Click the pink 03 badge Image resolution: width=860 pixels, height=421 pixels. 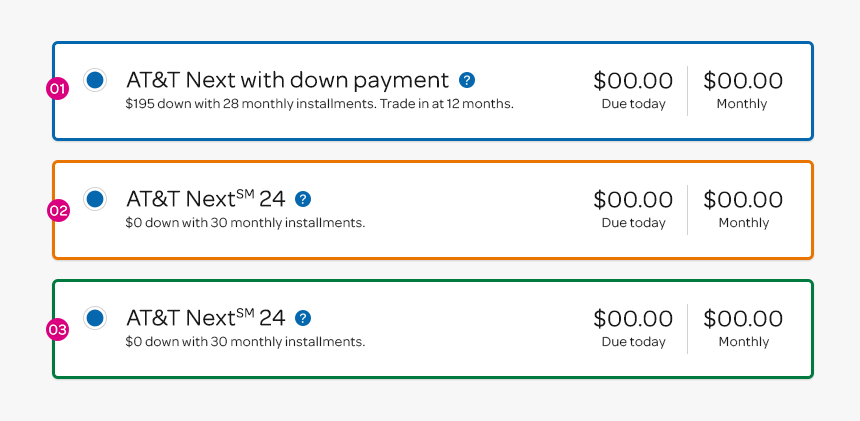coord(58,330)
